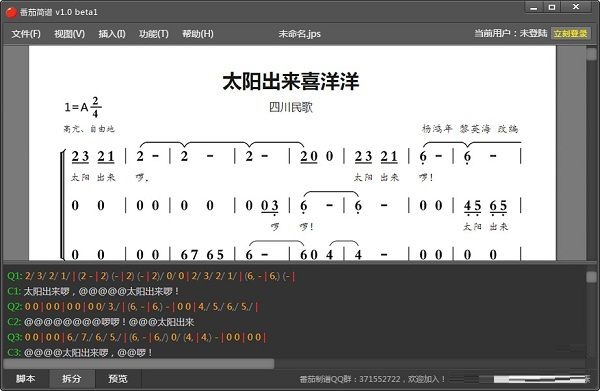Switch to the 预览 tab
The height and width of the screenshot is (391, 600).
[118, 379]
